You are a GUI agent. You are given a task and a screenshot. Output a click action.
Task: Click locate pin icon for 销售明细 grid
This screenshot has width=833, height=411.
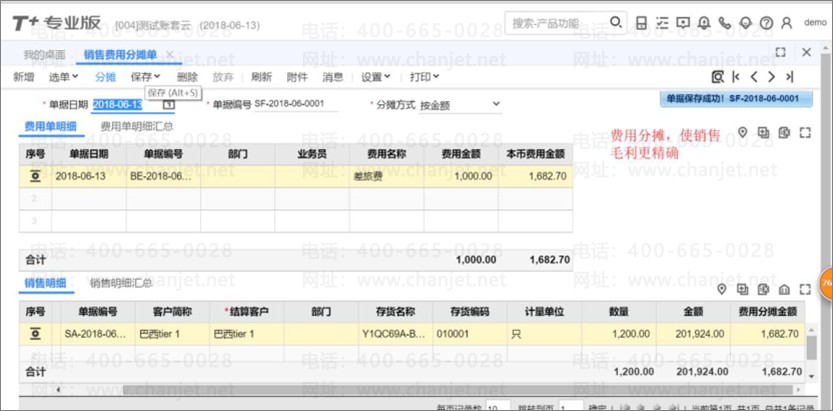(721, 289)
